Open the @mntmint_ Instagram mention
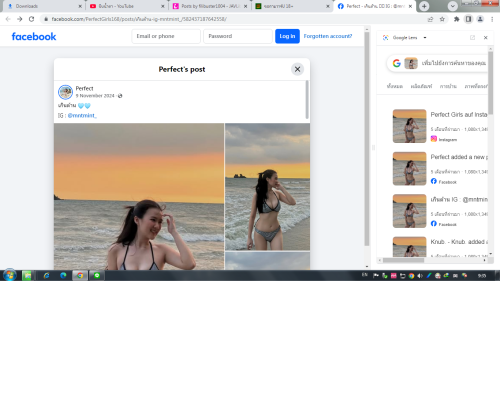 pyautogui.click(x=82, y=115)
